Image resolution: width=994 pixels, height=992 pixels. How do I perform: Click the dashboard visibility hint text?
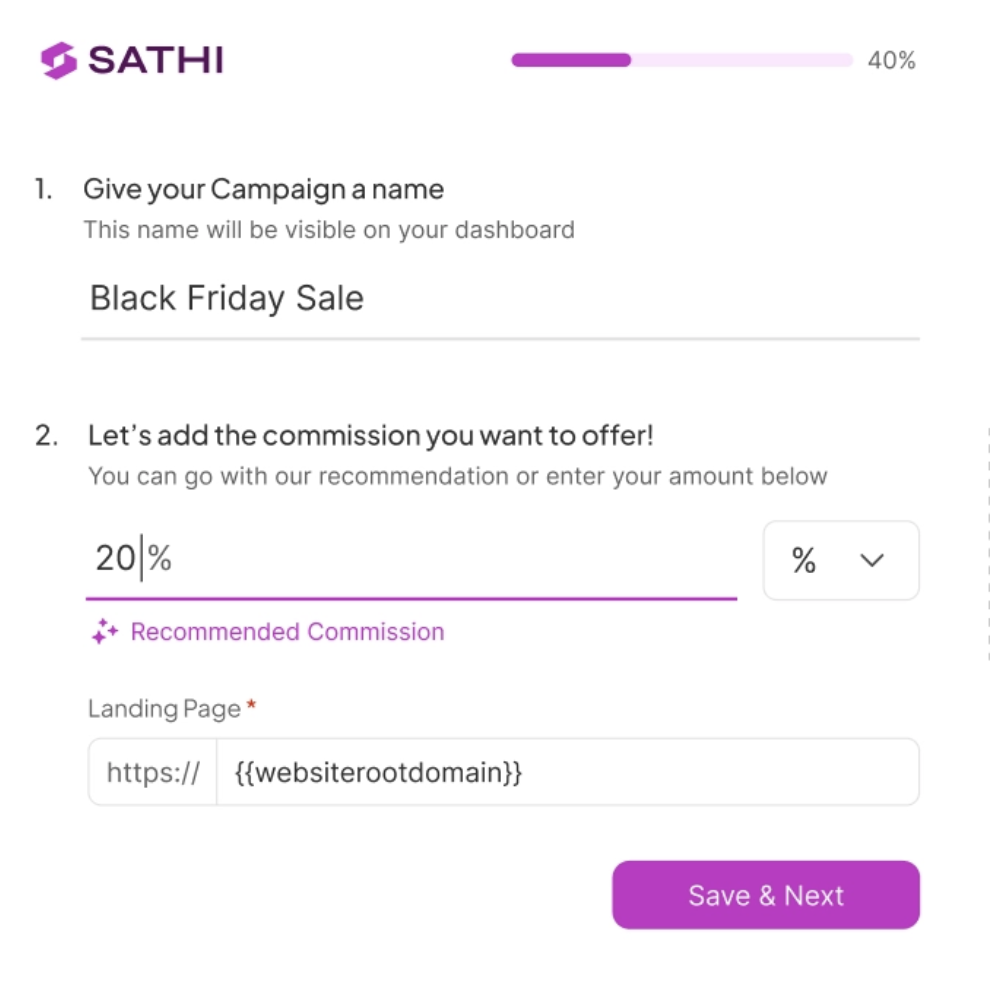coord(328,230)
